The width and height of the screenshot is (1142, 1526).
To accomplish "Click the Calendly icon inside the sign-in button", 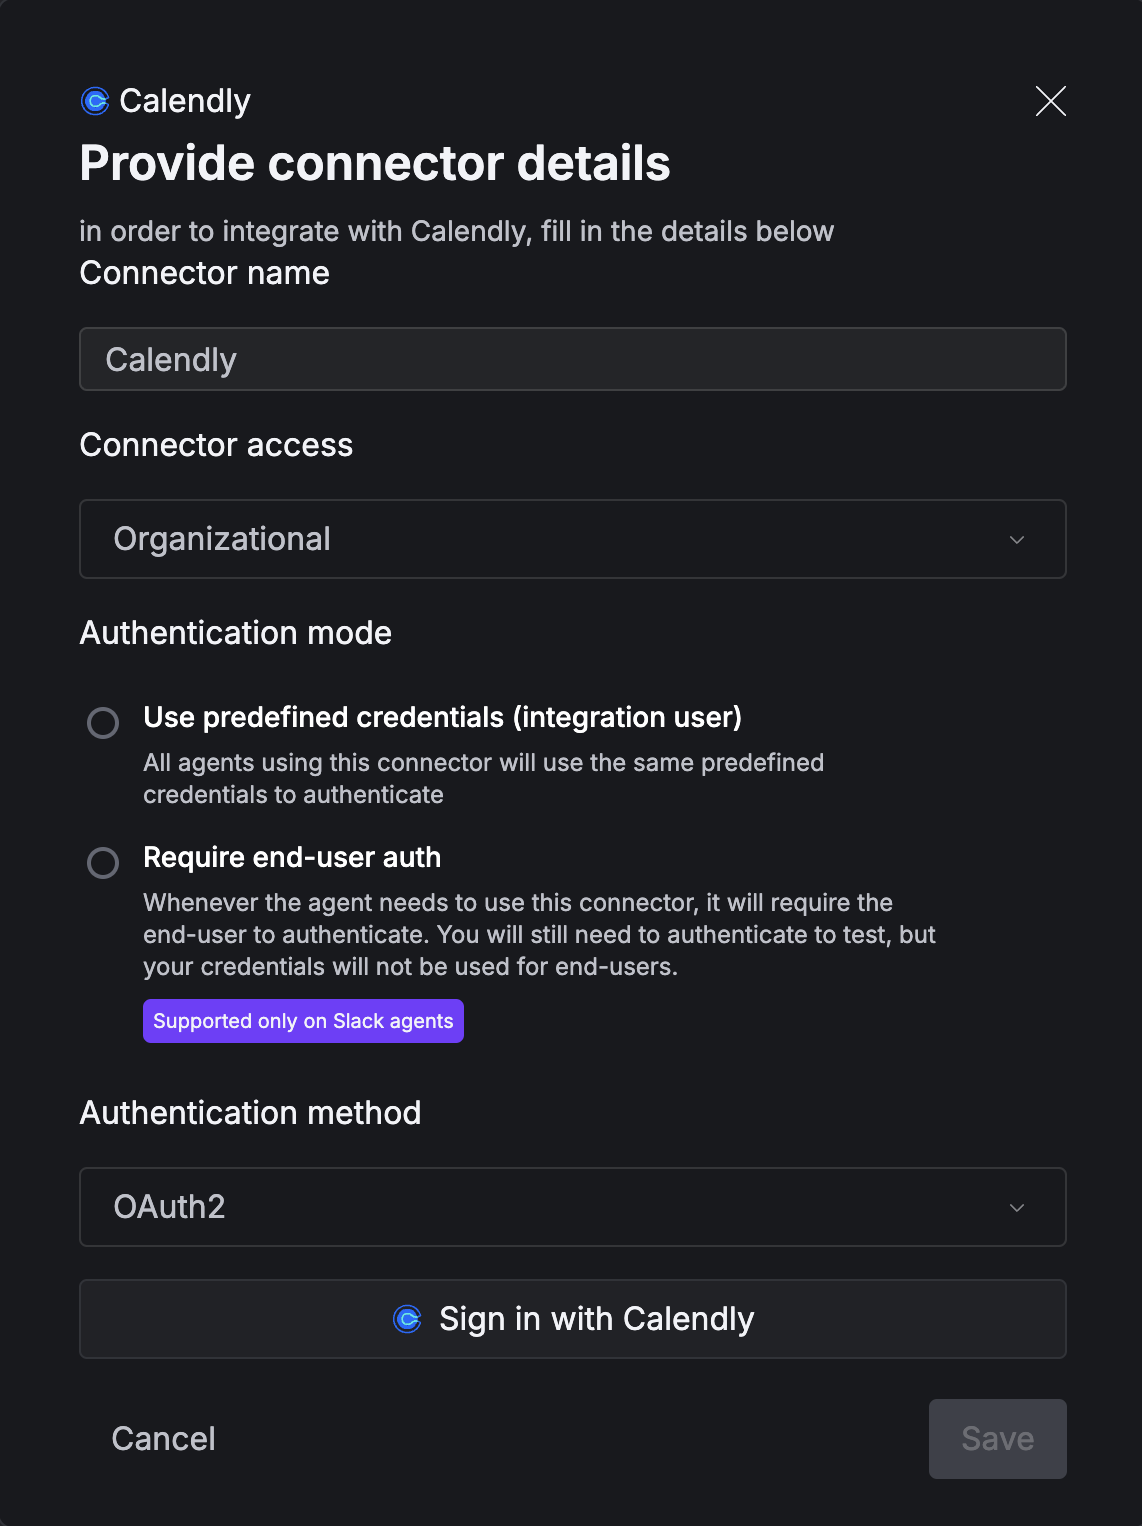I will (x=407, y=1319).
